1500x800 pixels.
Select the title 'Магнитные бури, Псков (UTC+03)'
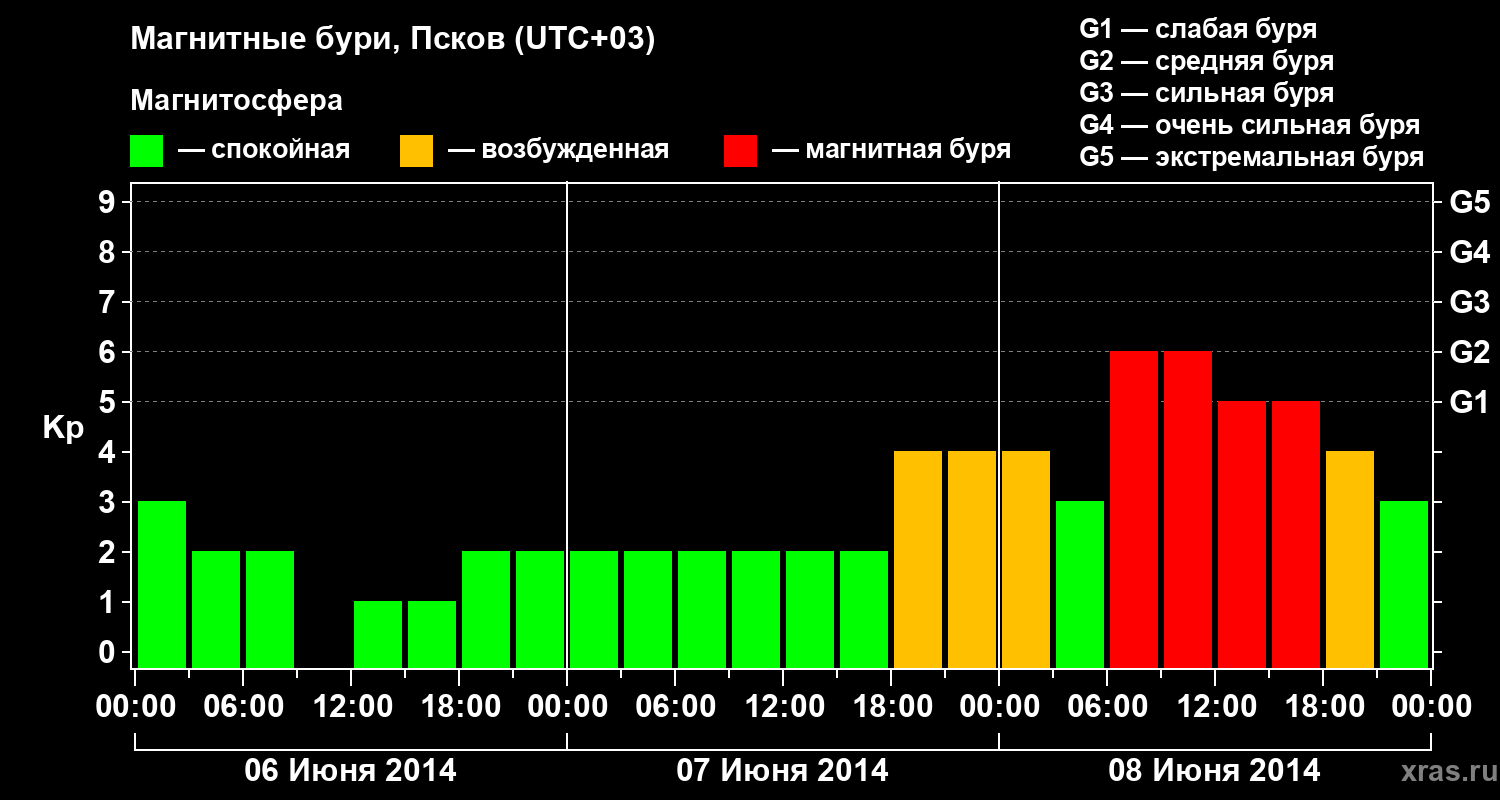pyautogui.click(x=393, y=40)
